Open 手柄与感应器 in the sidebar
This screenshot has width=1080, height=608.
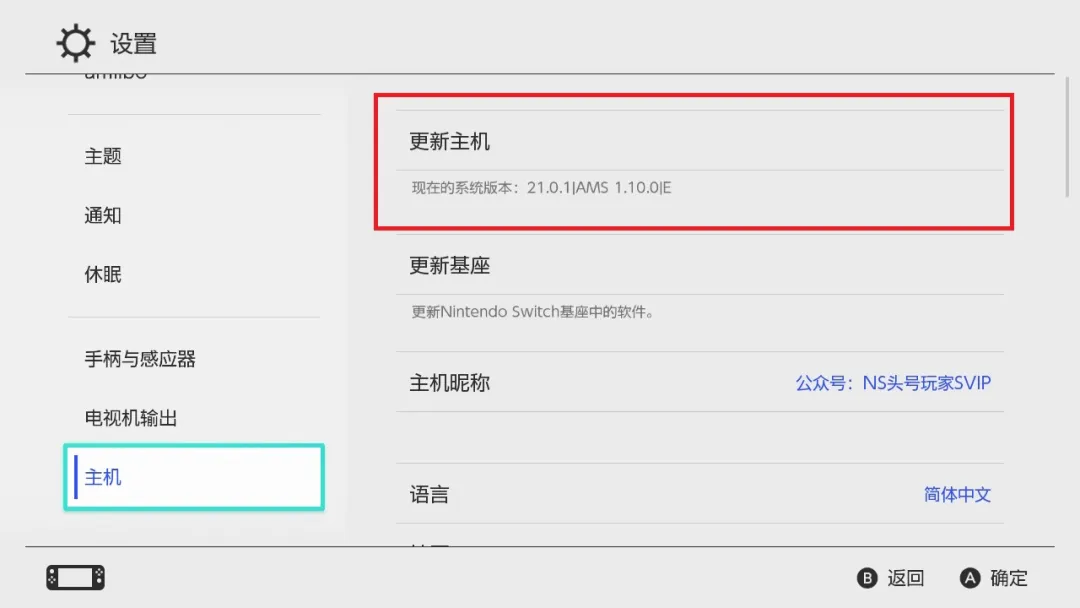coord(140,359)
